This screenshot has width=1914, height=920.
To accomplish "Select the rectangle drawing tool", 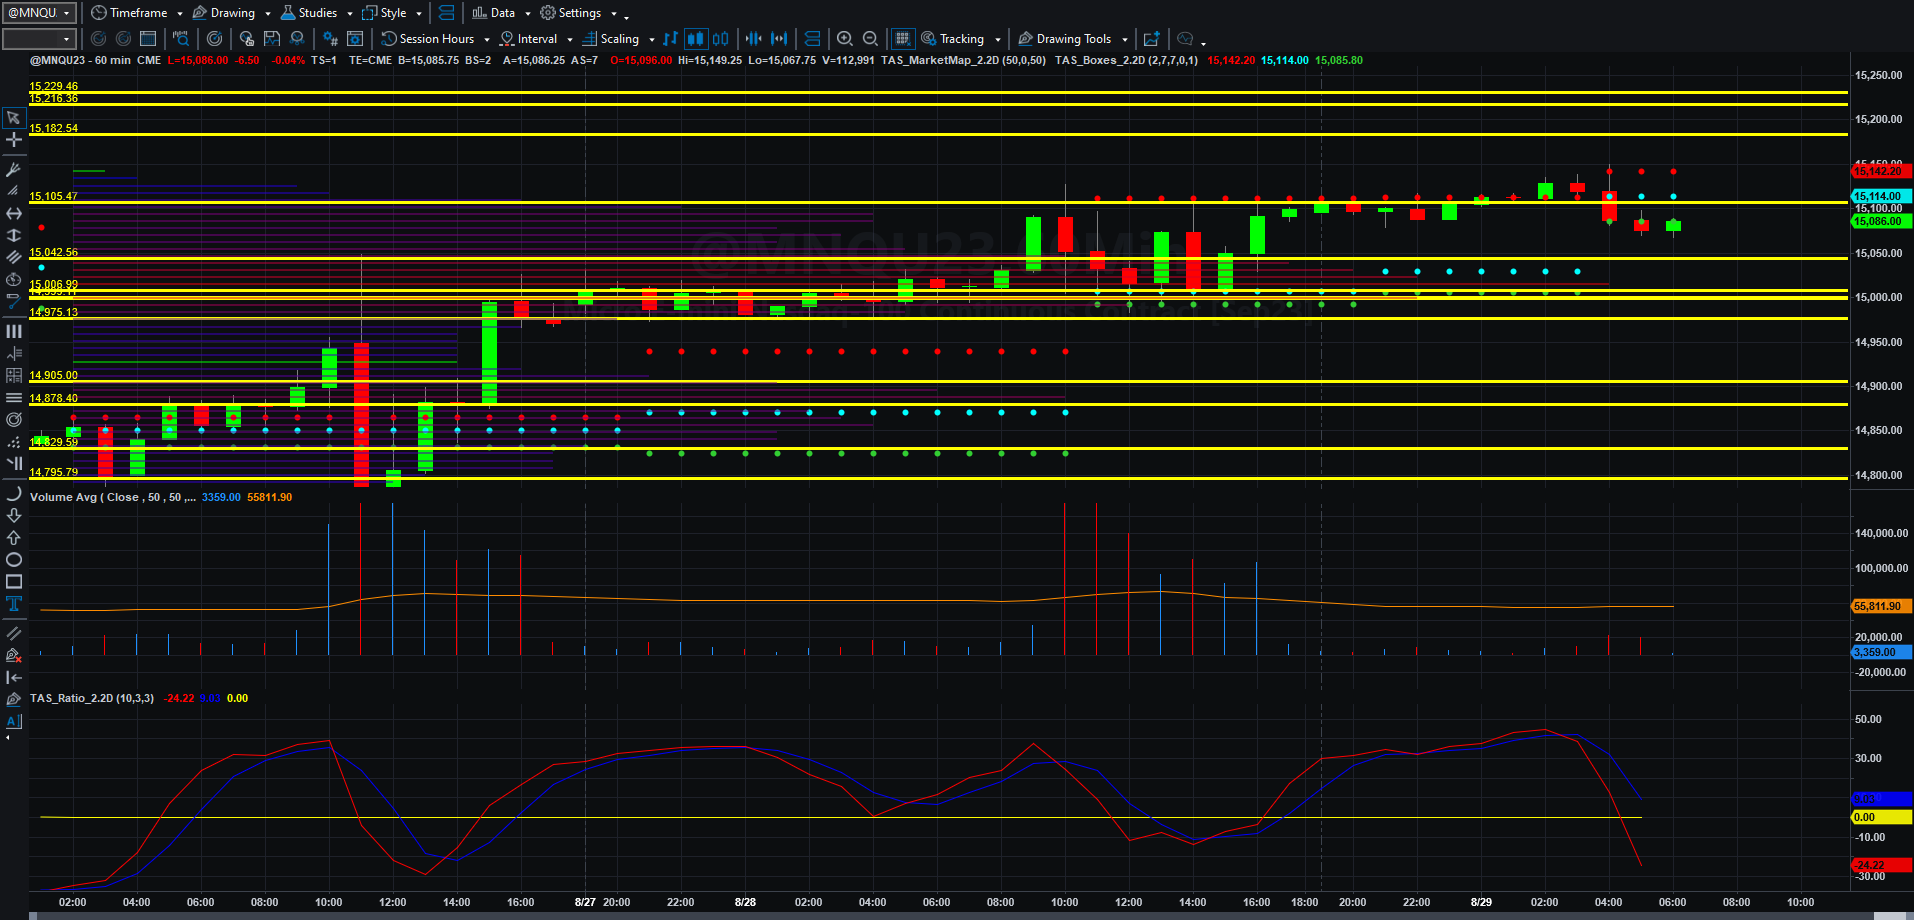I will [14, 582].
